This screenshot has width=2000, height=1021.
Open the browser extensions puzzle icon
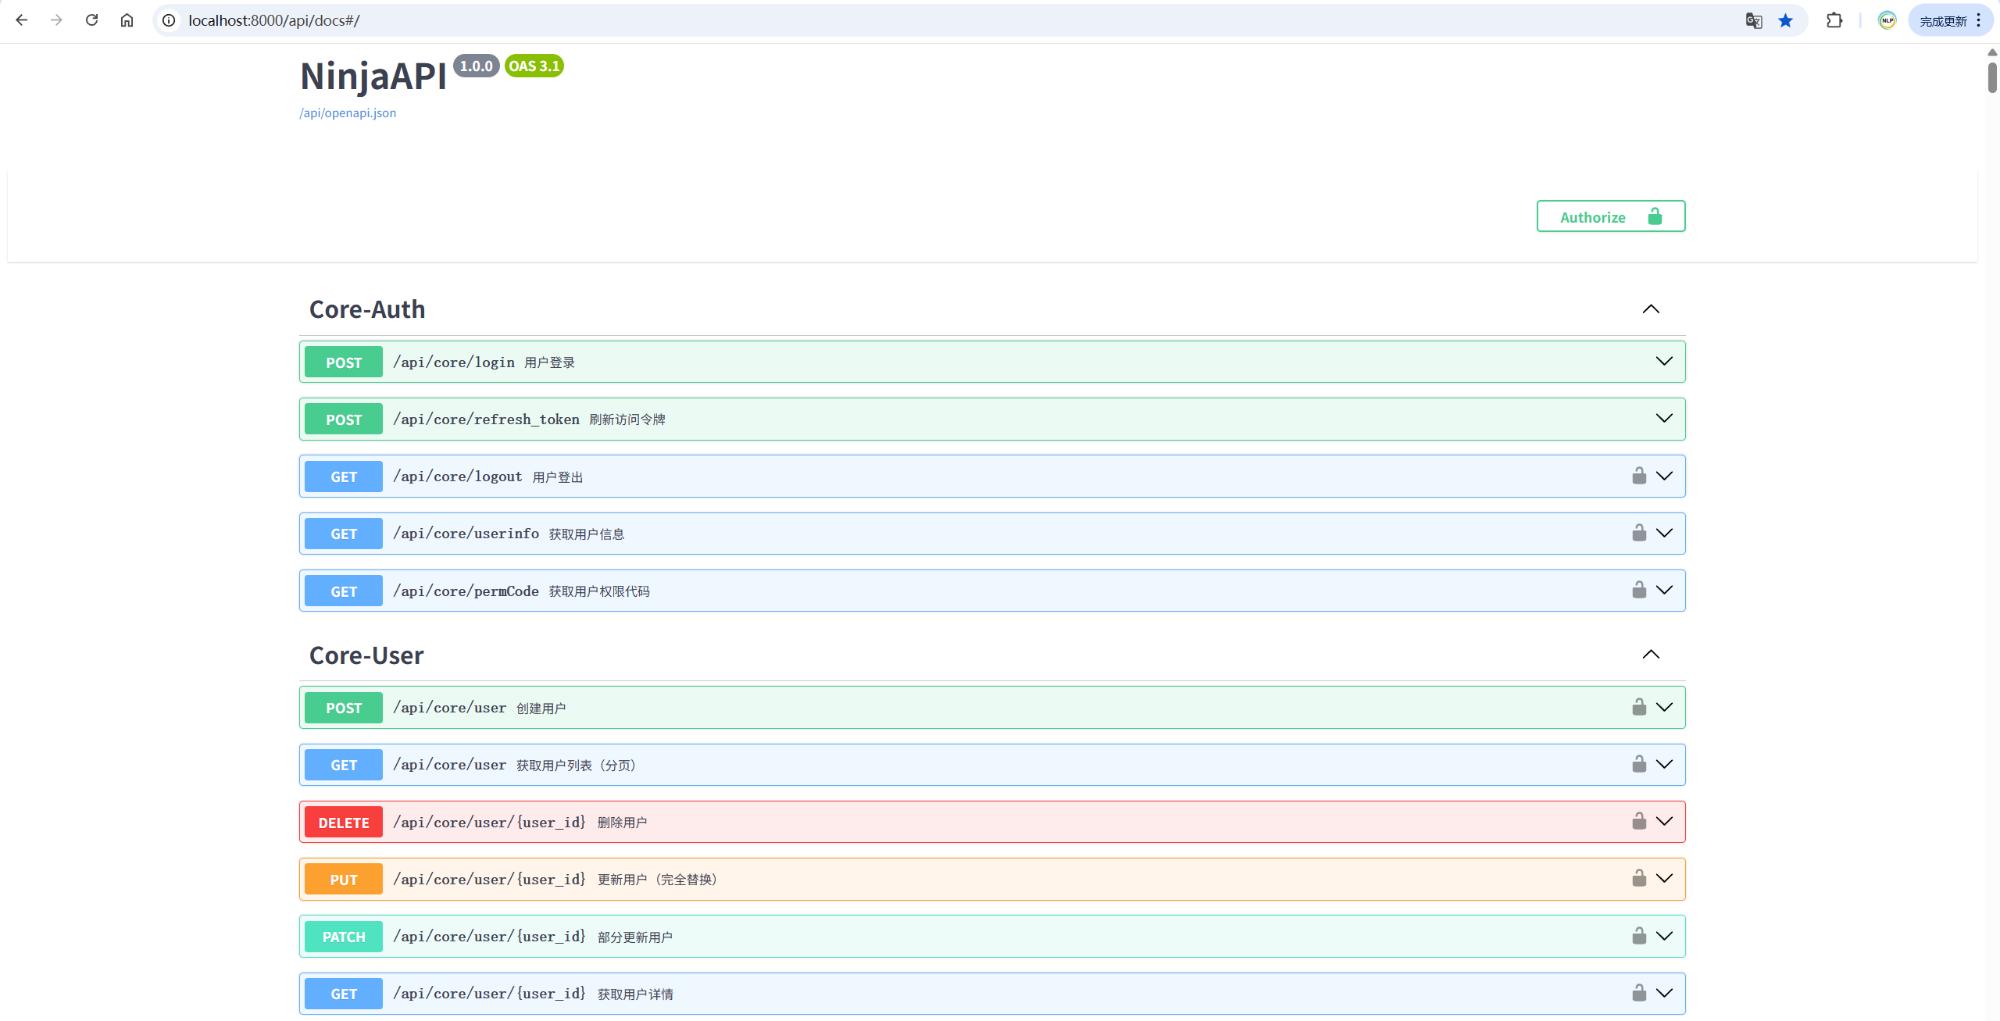click(1834, 20)
